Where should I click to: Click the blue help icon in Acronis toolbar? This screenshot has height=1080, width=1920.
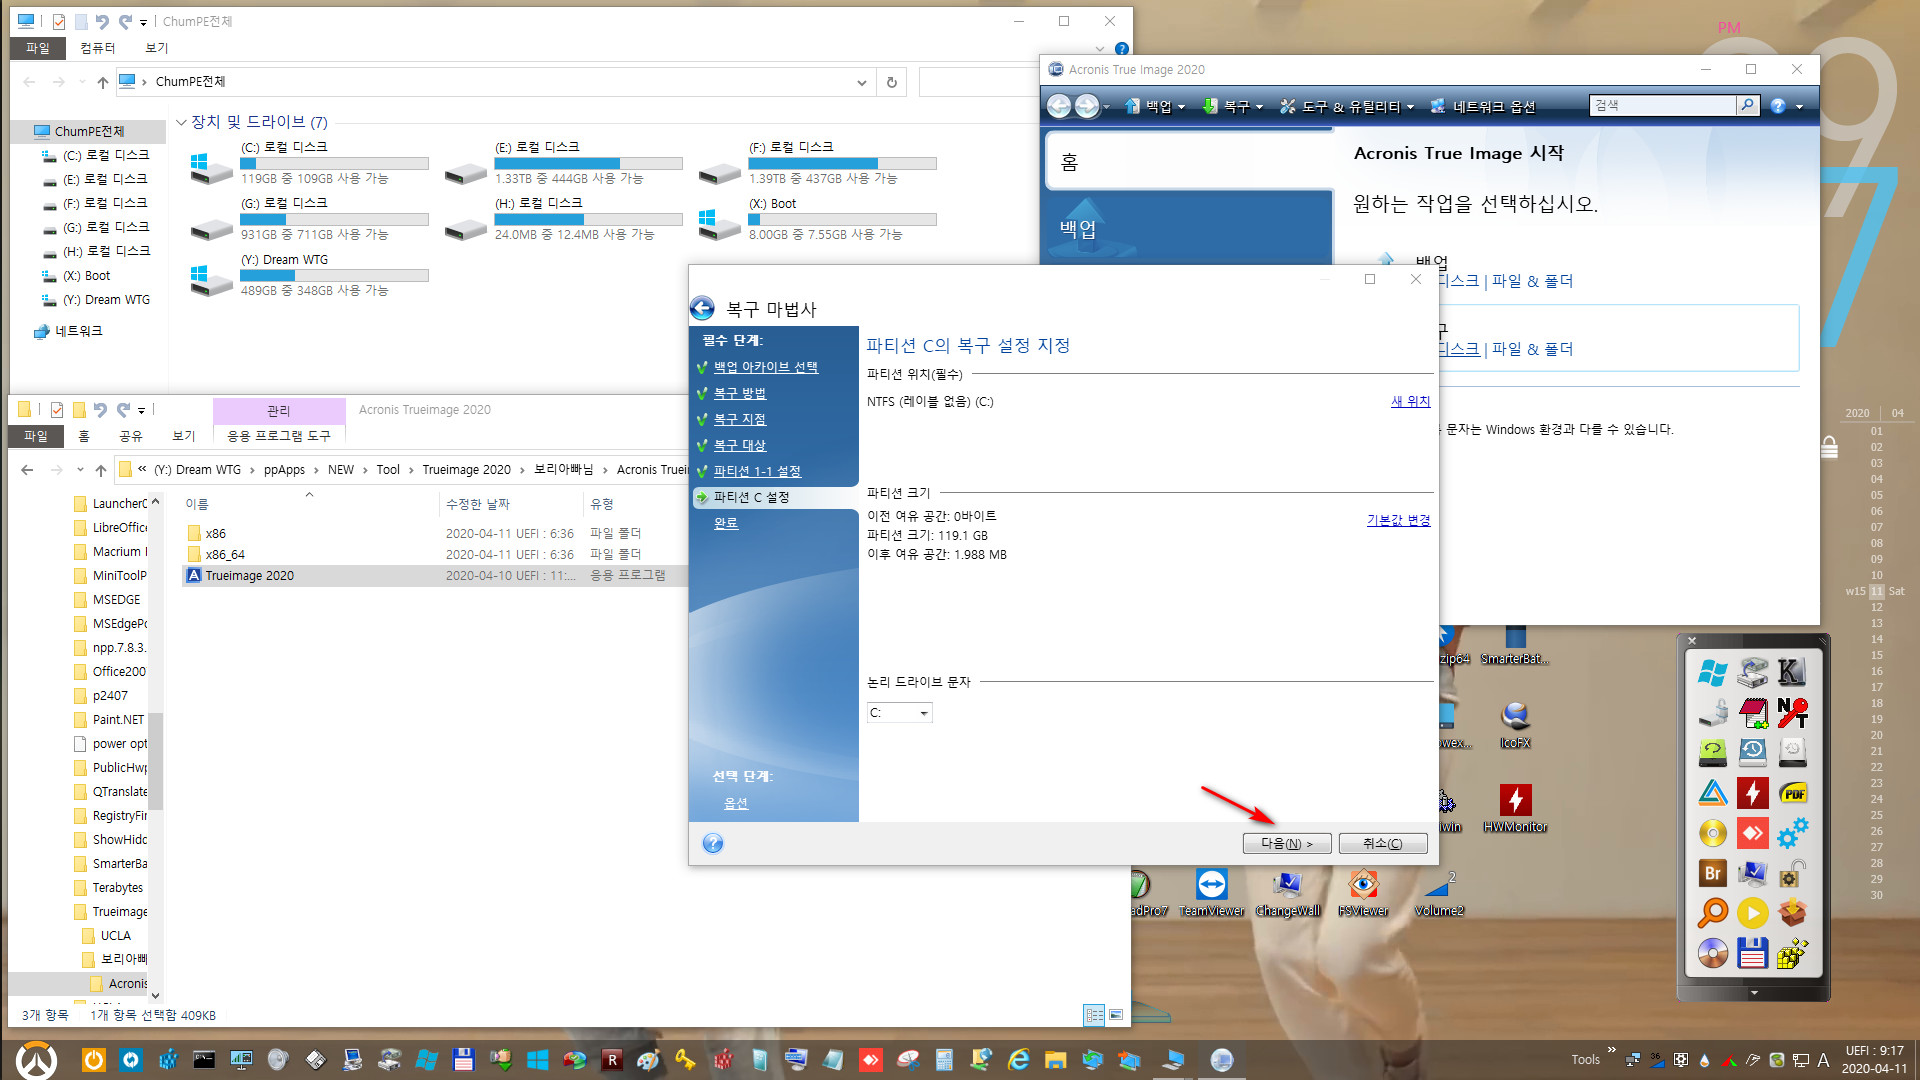coord(1778,106)
